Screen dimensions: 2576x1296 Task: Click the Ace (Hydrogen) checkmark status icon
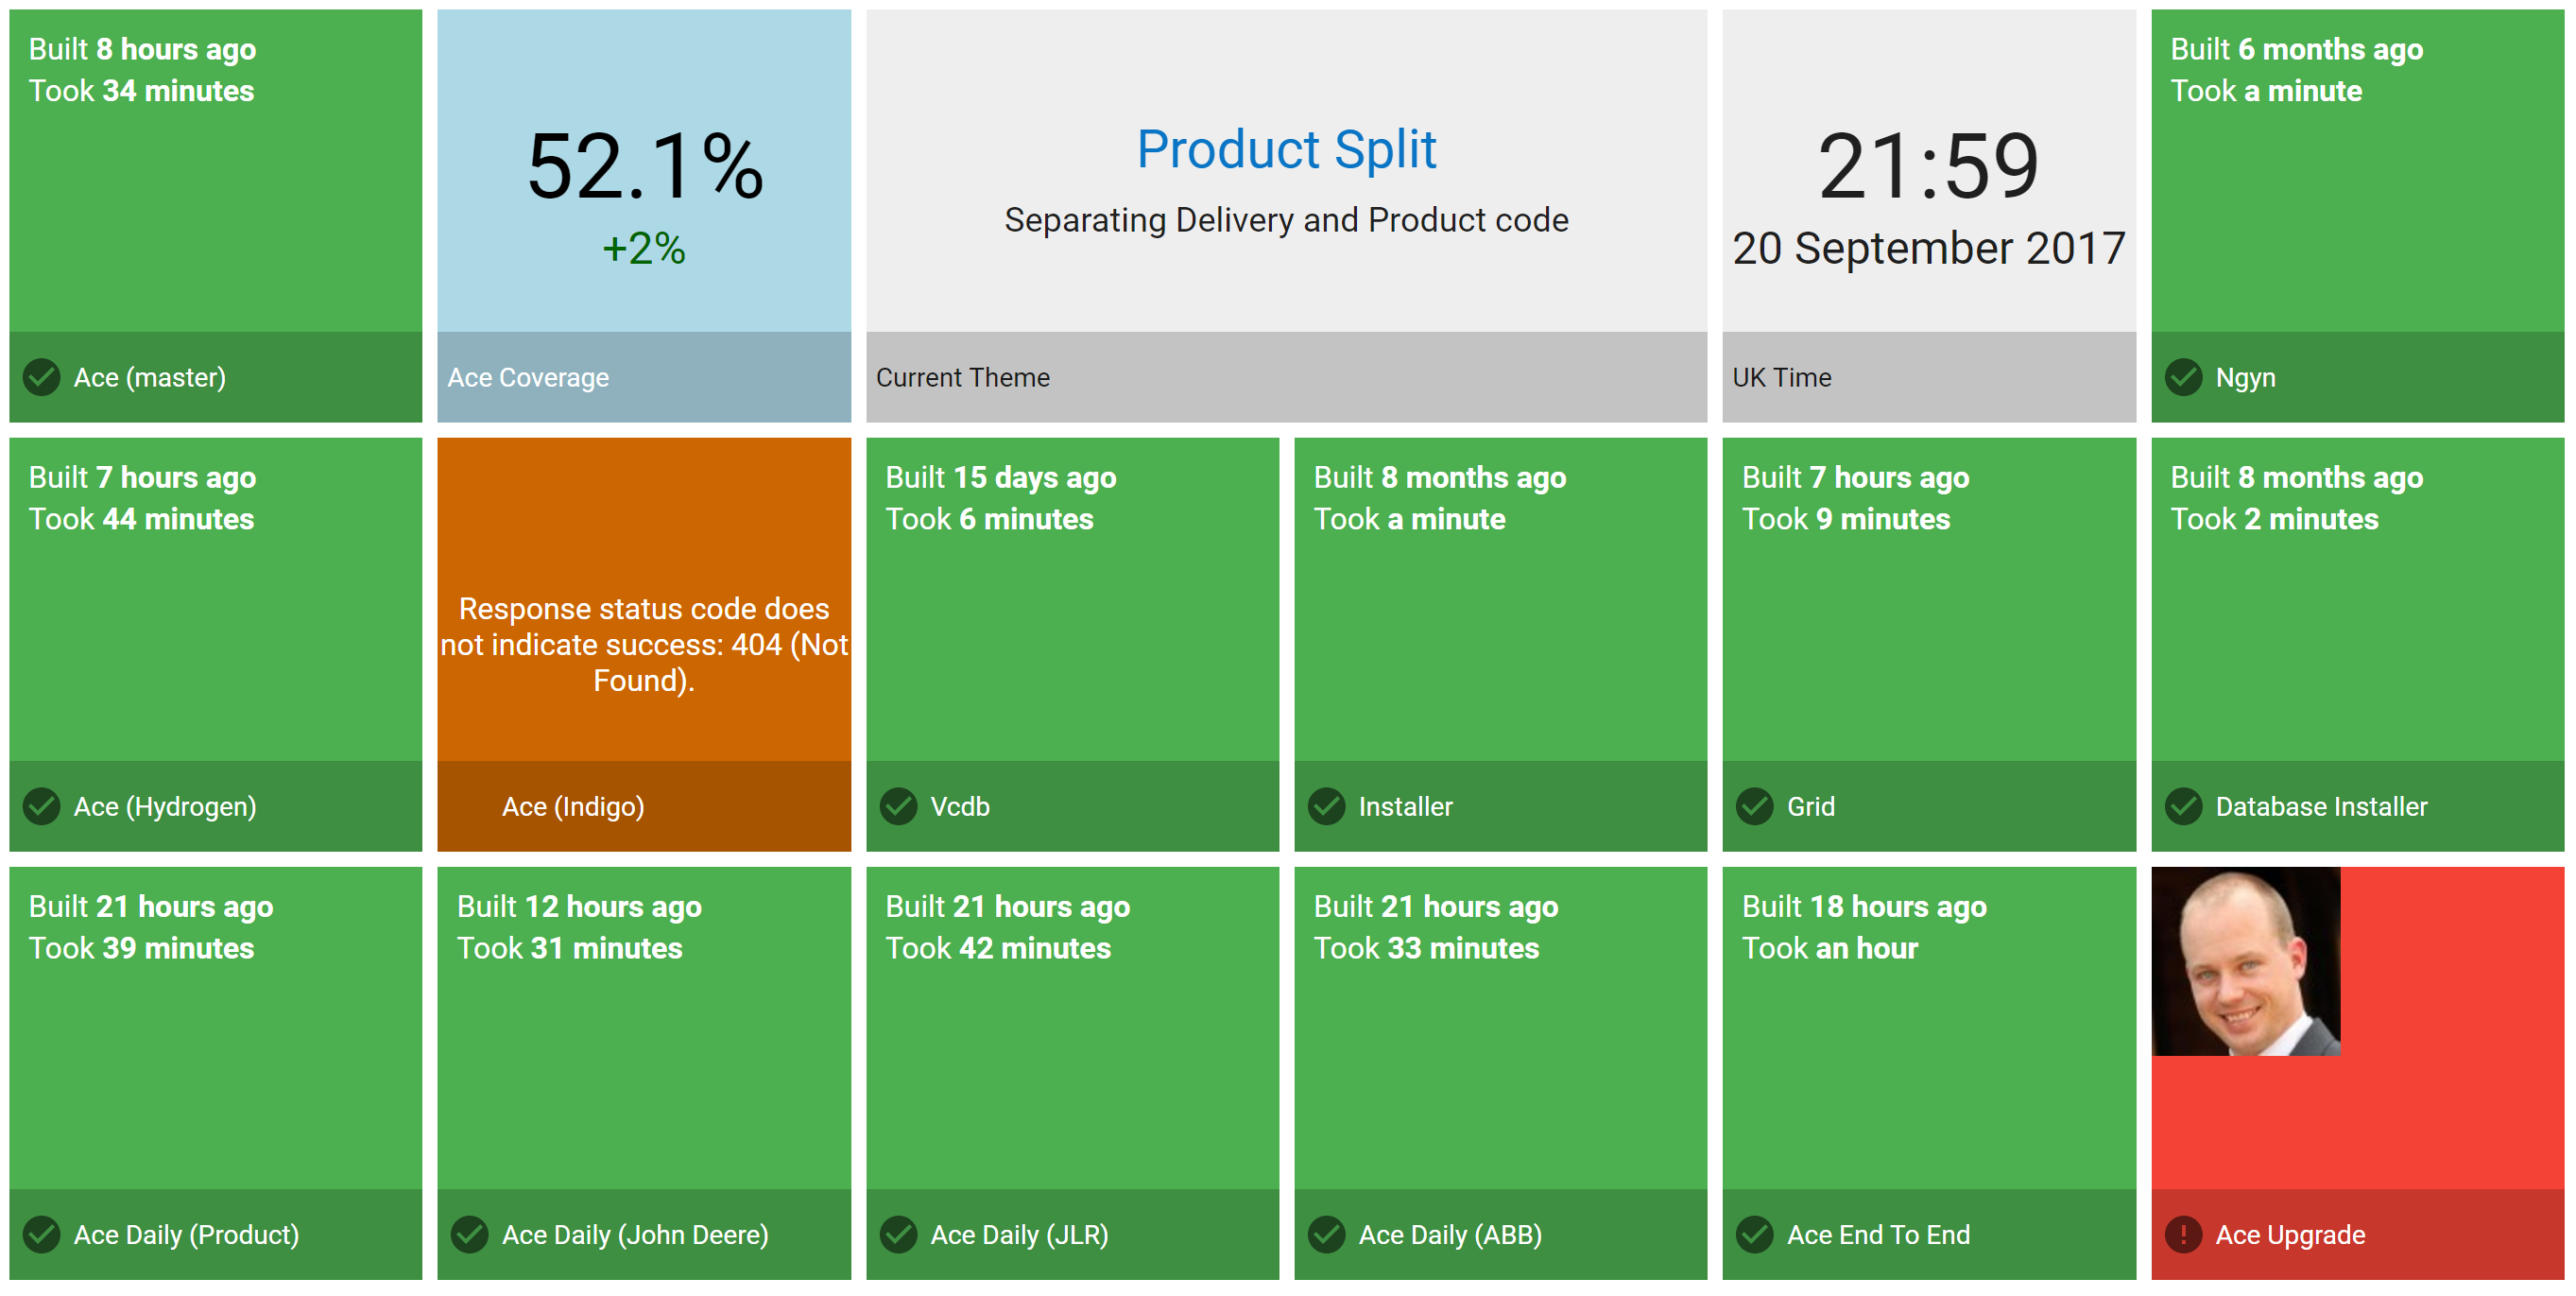(42, 806)
